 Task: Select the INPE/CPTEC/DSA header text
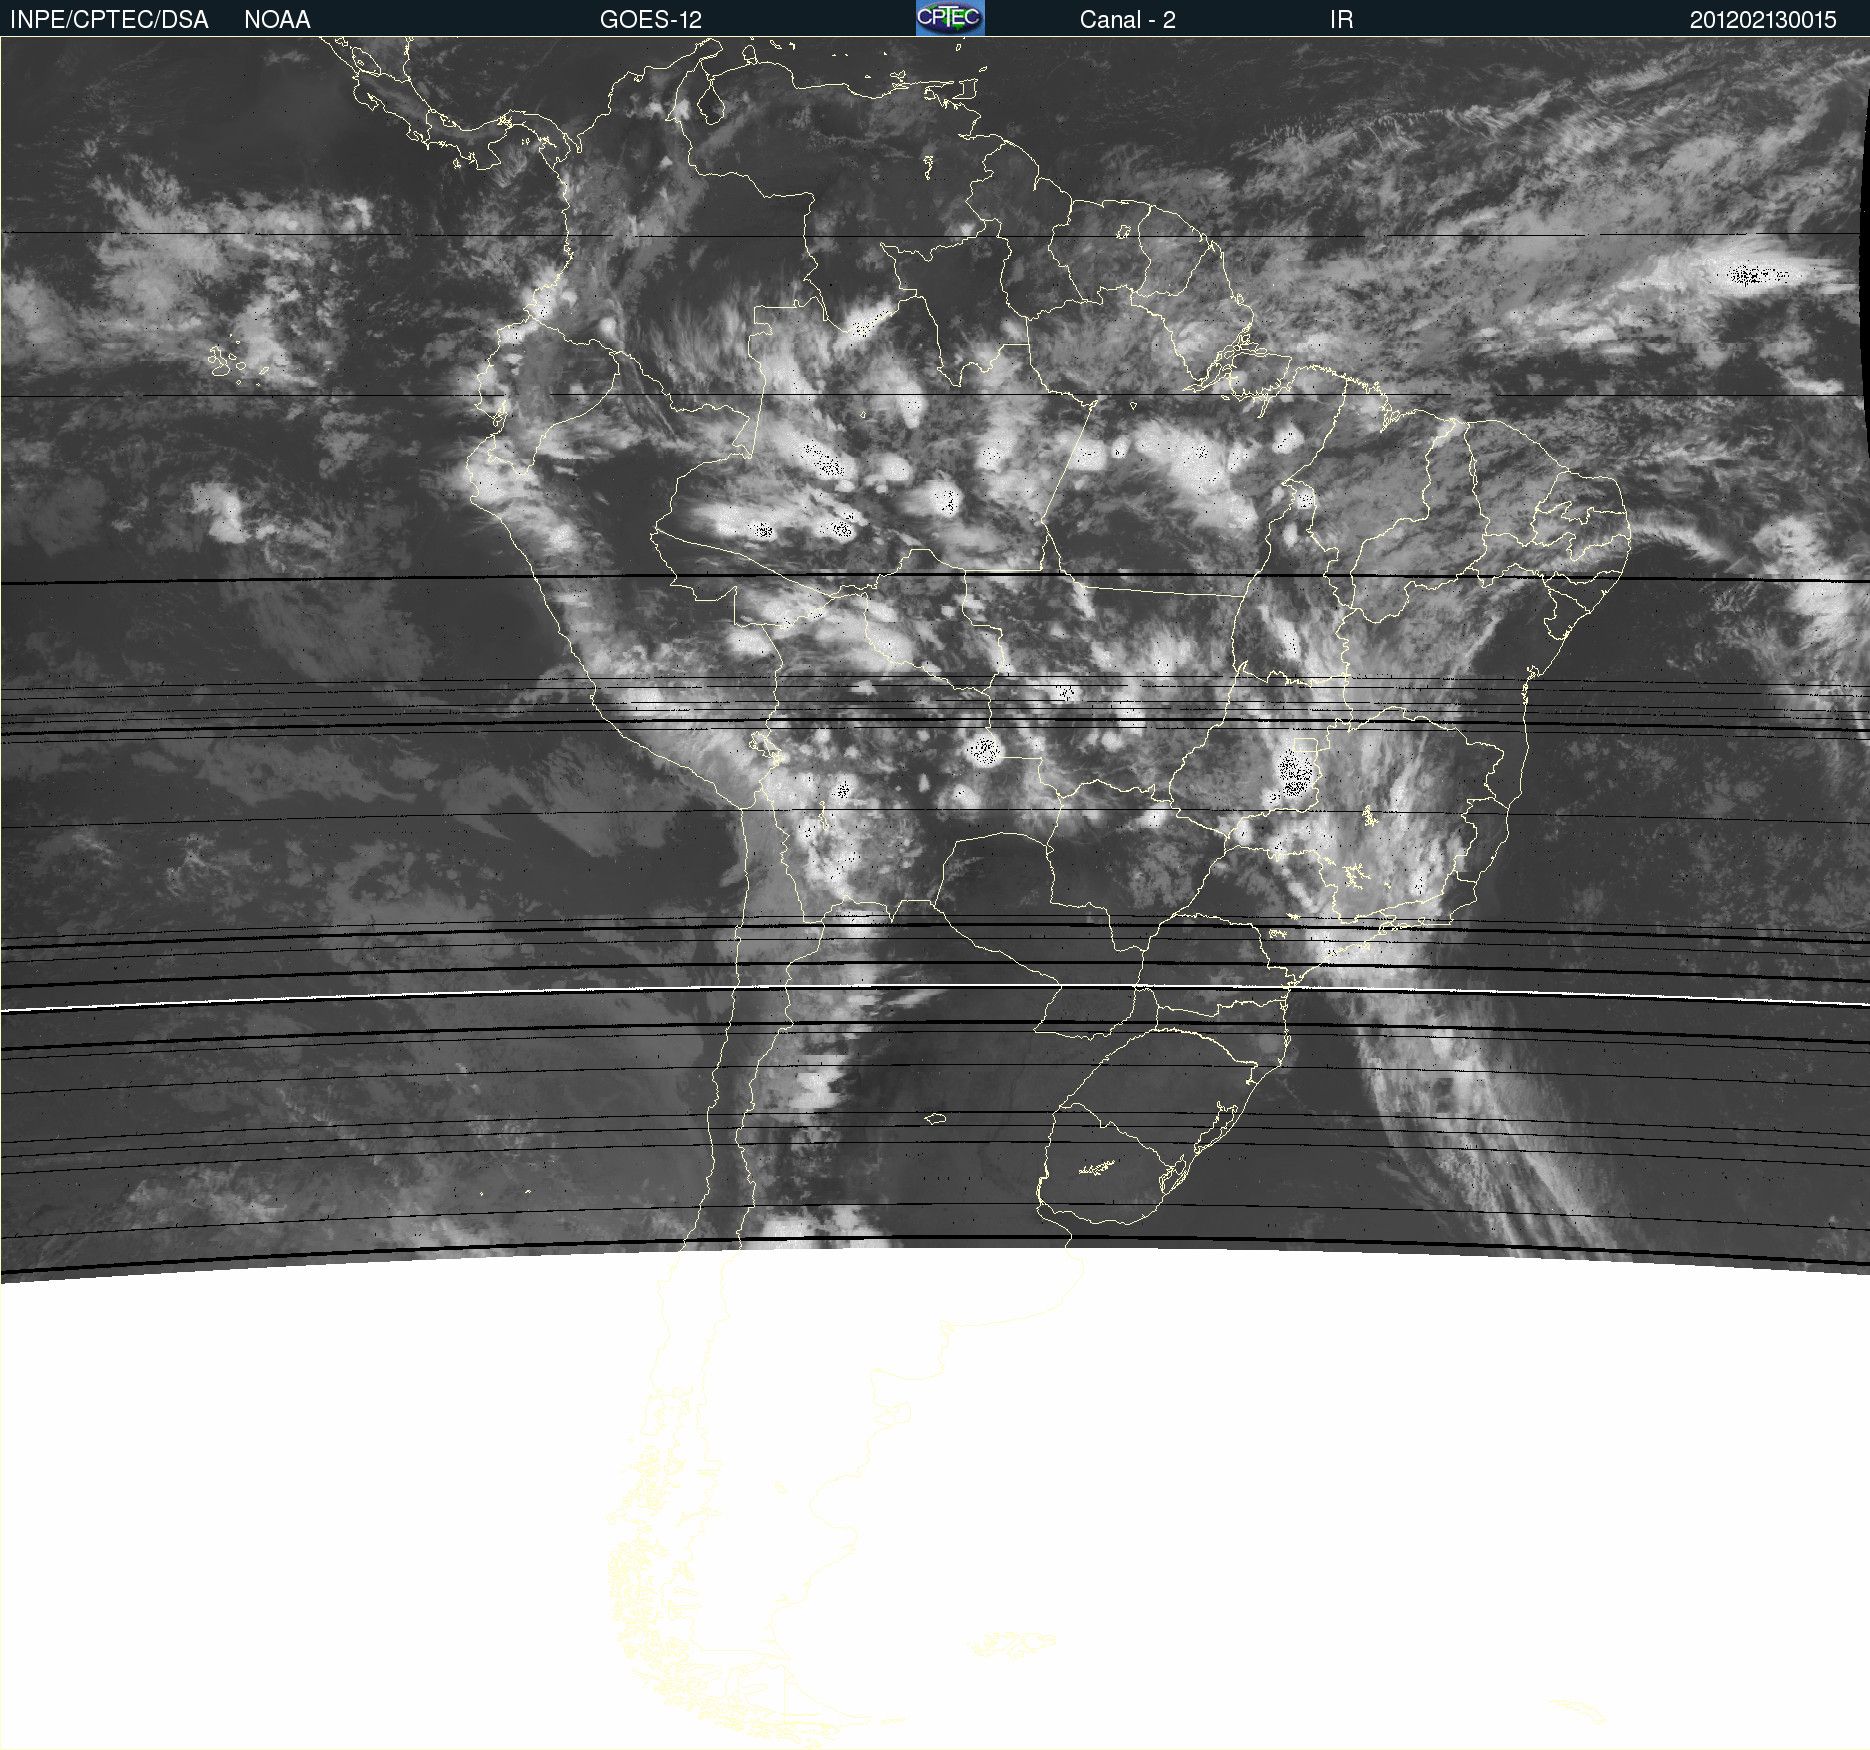[109, 20]
